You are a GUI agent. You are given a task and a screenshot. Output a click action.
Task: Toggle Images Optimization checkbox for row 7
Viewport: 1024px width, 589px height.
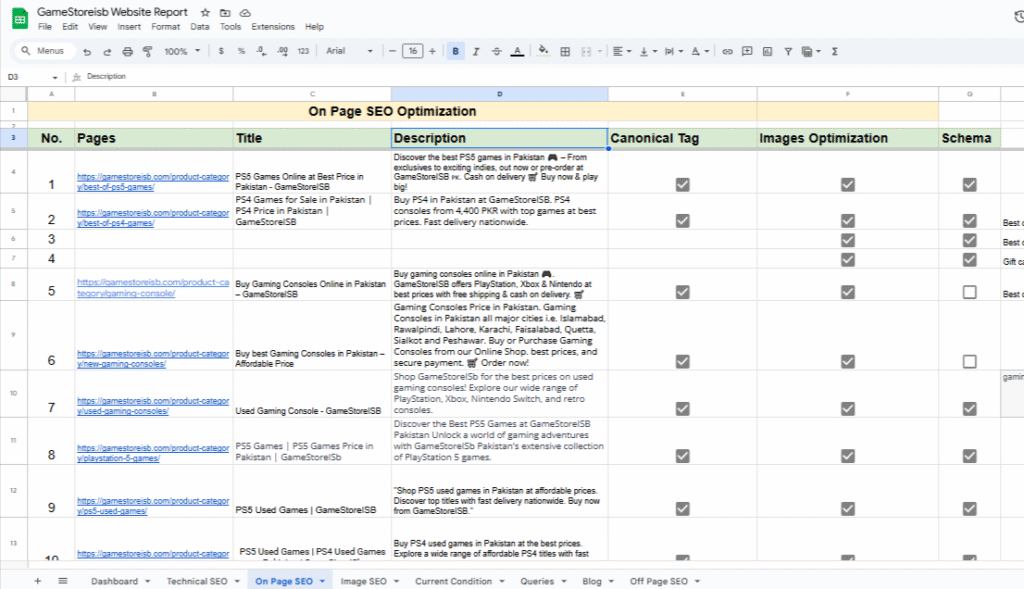847,408
